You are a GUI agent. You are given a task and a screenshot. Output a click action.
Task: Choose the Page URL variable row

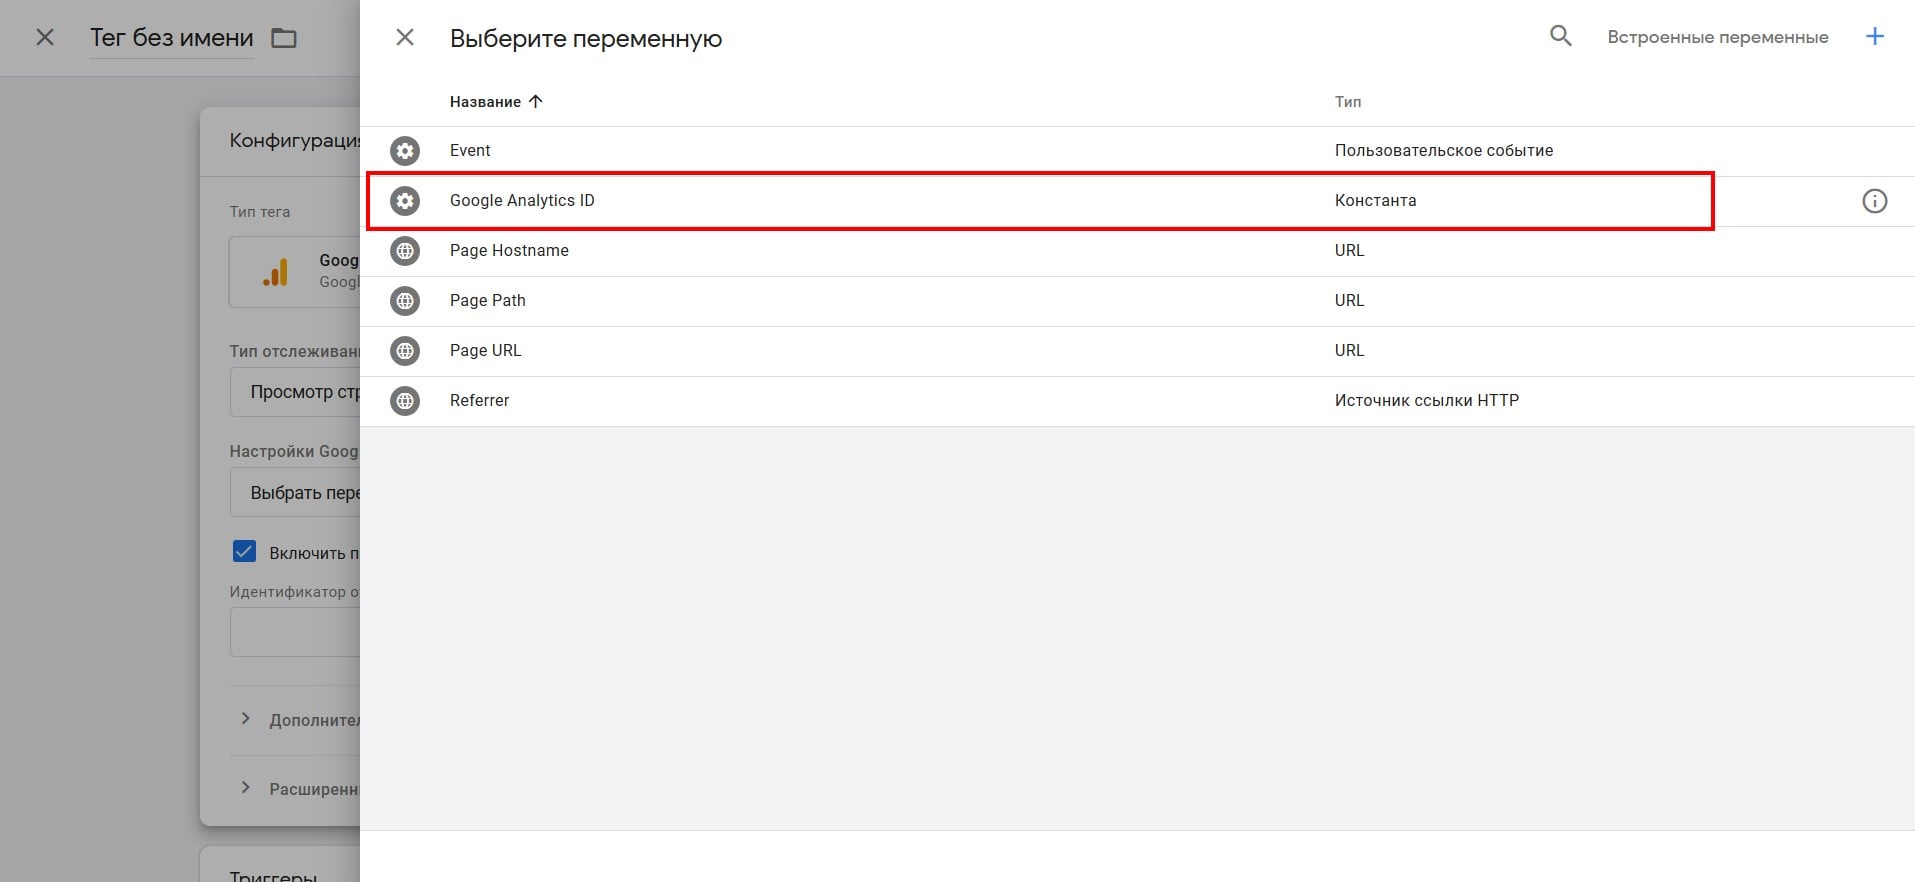click(486, 351)
